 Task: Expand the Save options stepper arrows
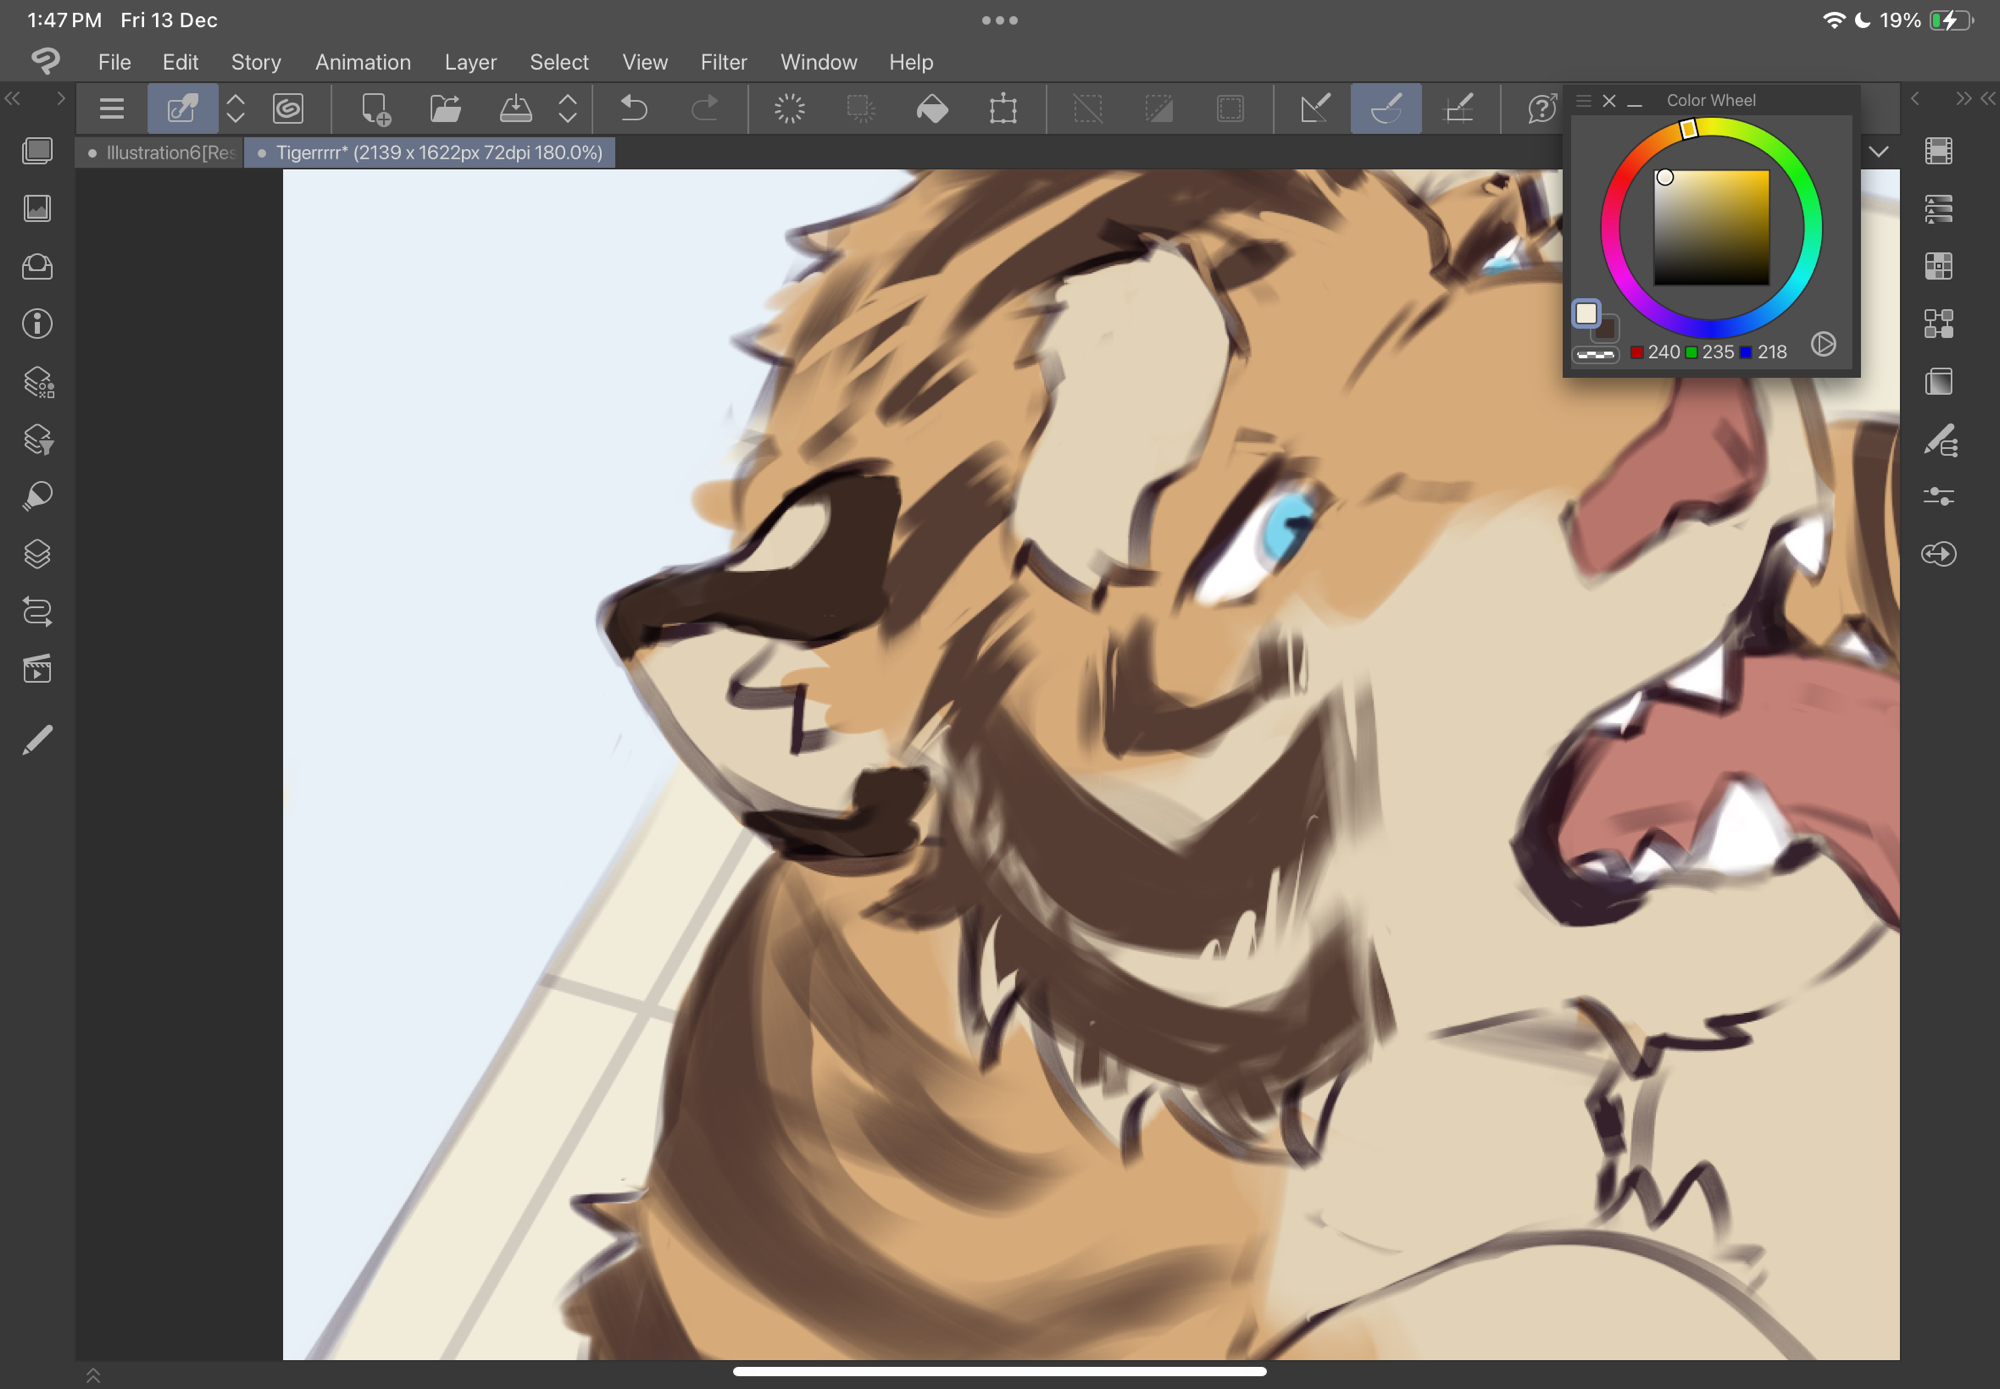567,108
